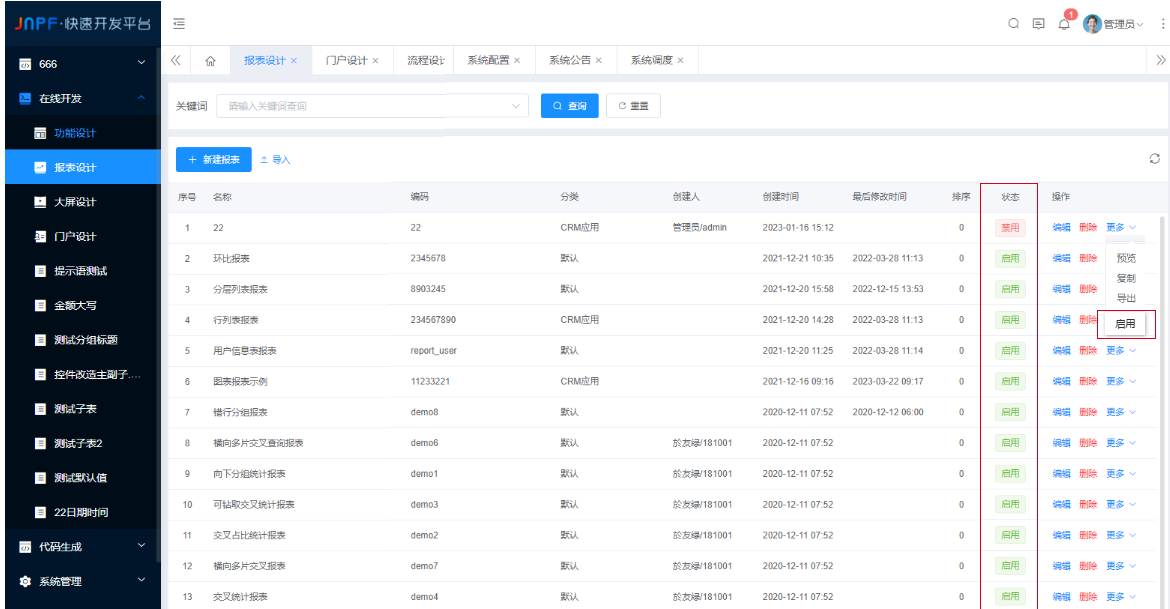Choose 复制 from the more menu
The image size is (1170, 609).
coord(1126,278)
